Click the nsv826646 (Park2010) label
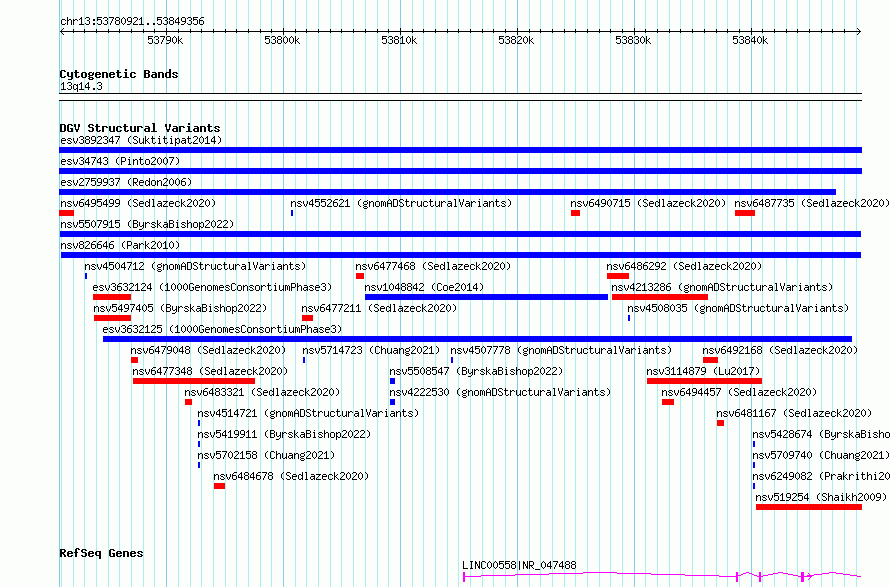 (x=120, y=245)
